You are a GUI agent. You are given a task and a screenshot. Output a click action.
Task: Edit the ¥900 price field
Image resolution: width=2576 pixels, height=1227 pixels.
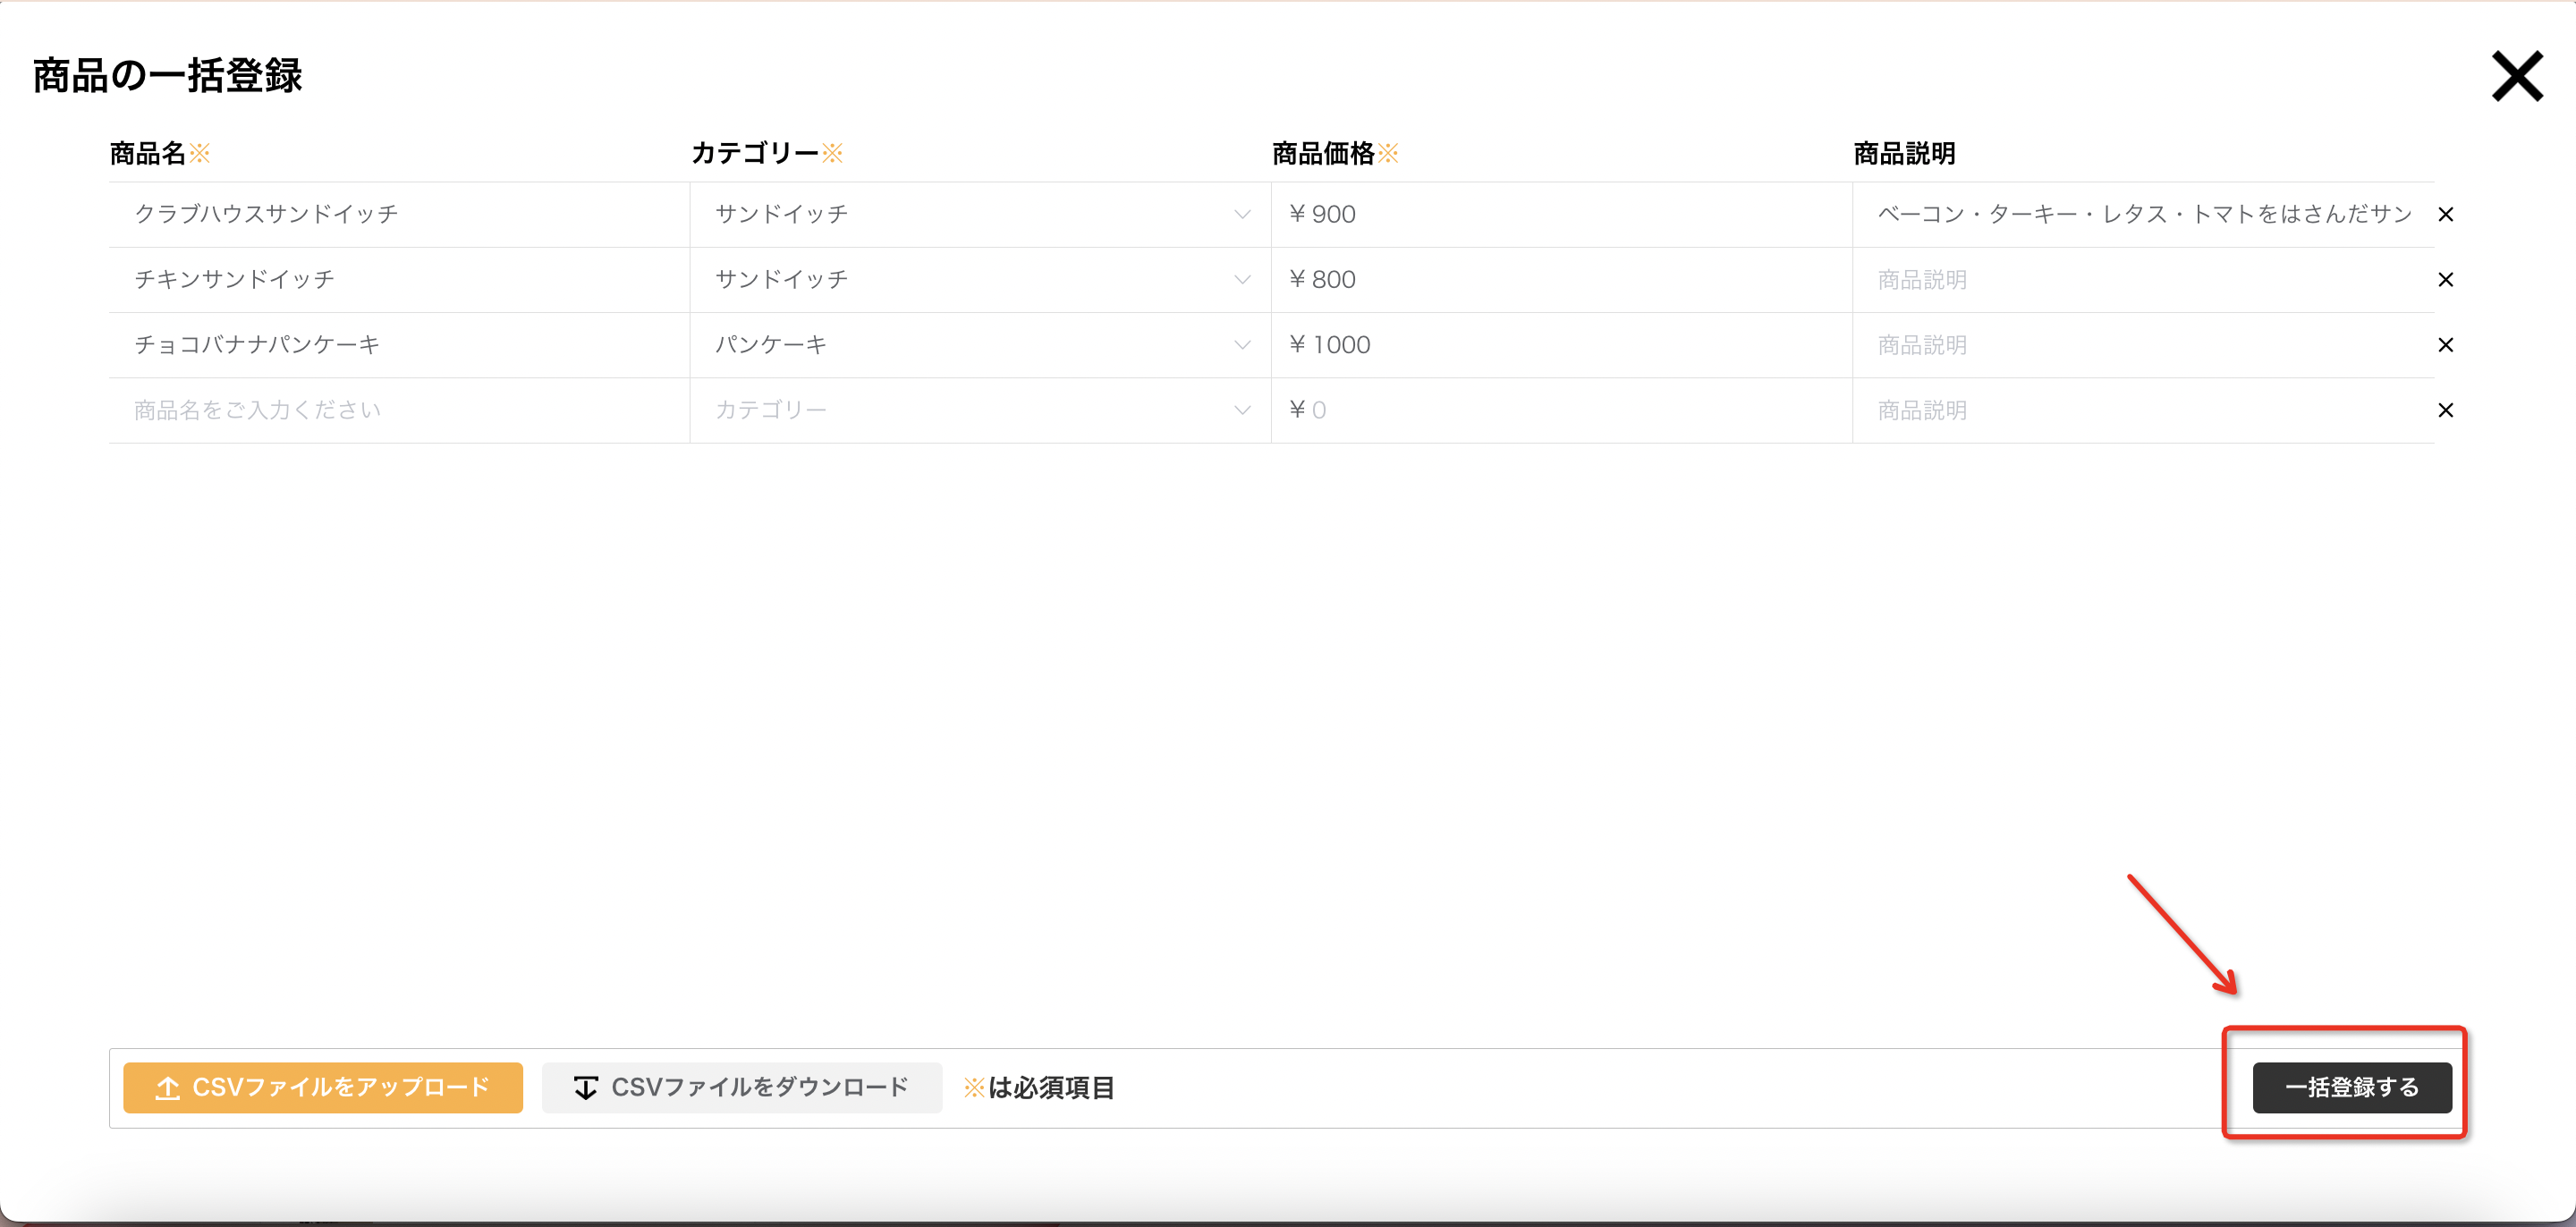coord(1562,214)
